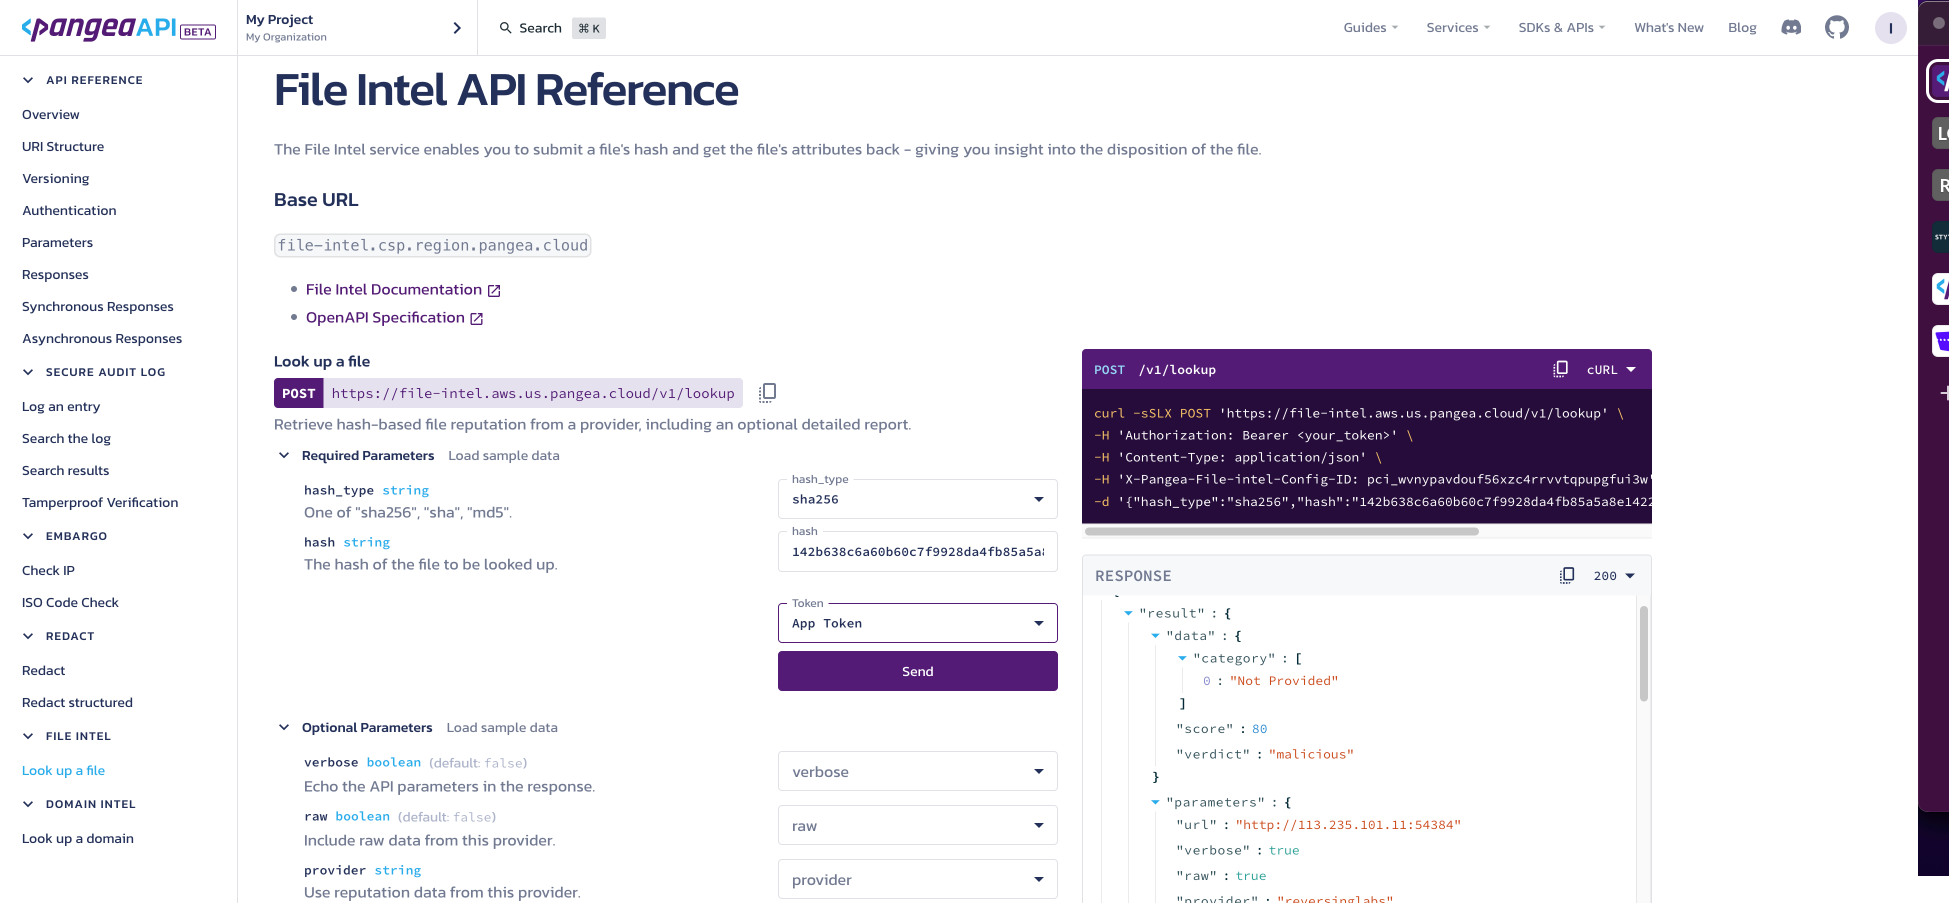Click the search magnifier icon

click(x=506, y=28)
